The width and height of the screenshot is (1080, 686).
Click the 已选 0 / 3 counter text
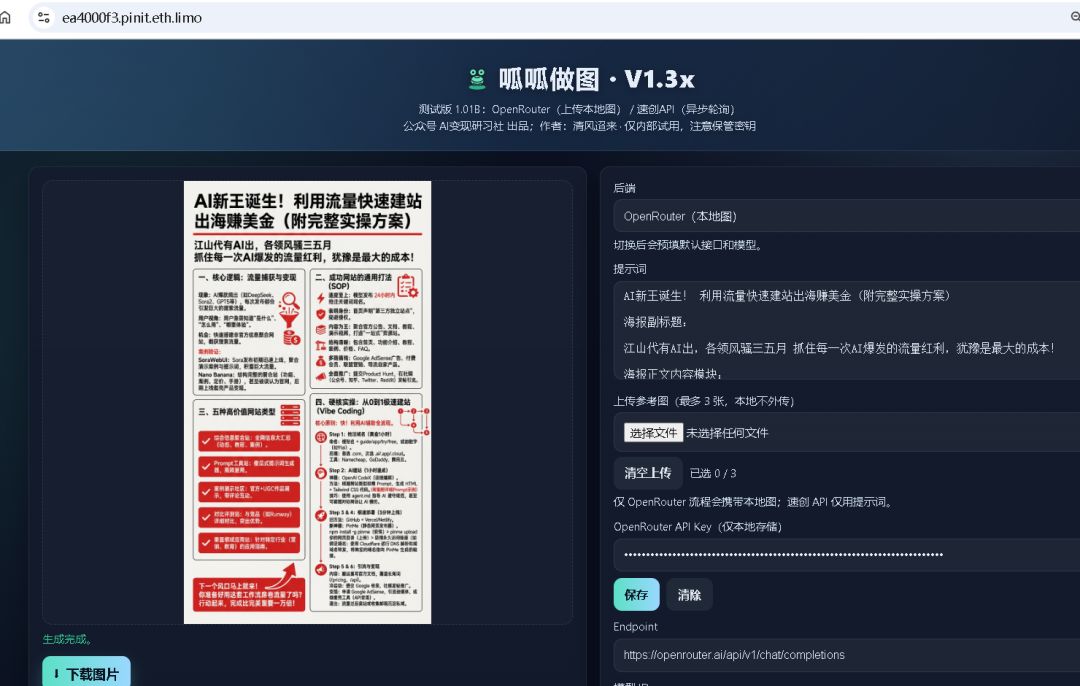713,473
